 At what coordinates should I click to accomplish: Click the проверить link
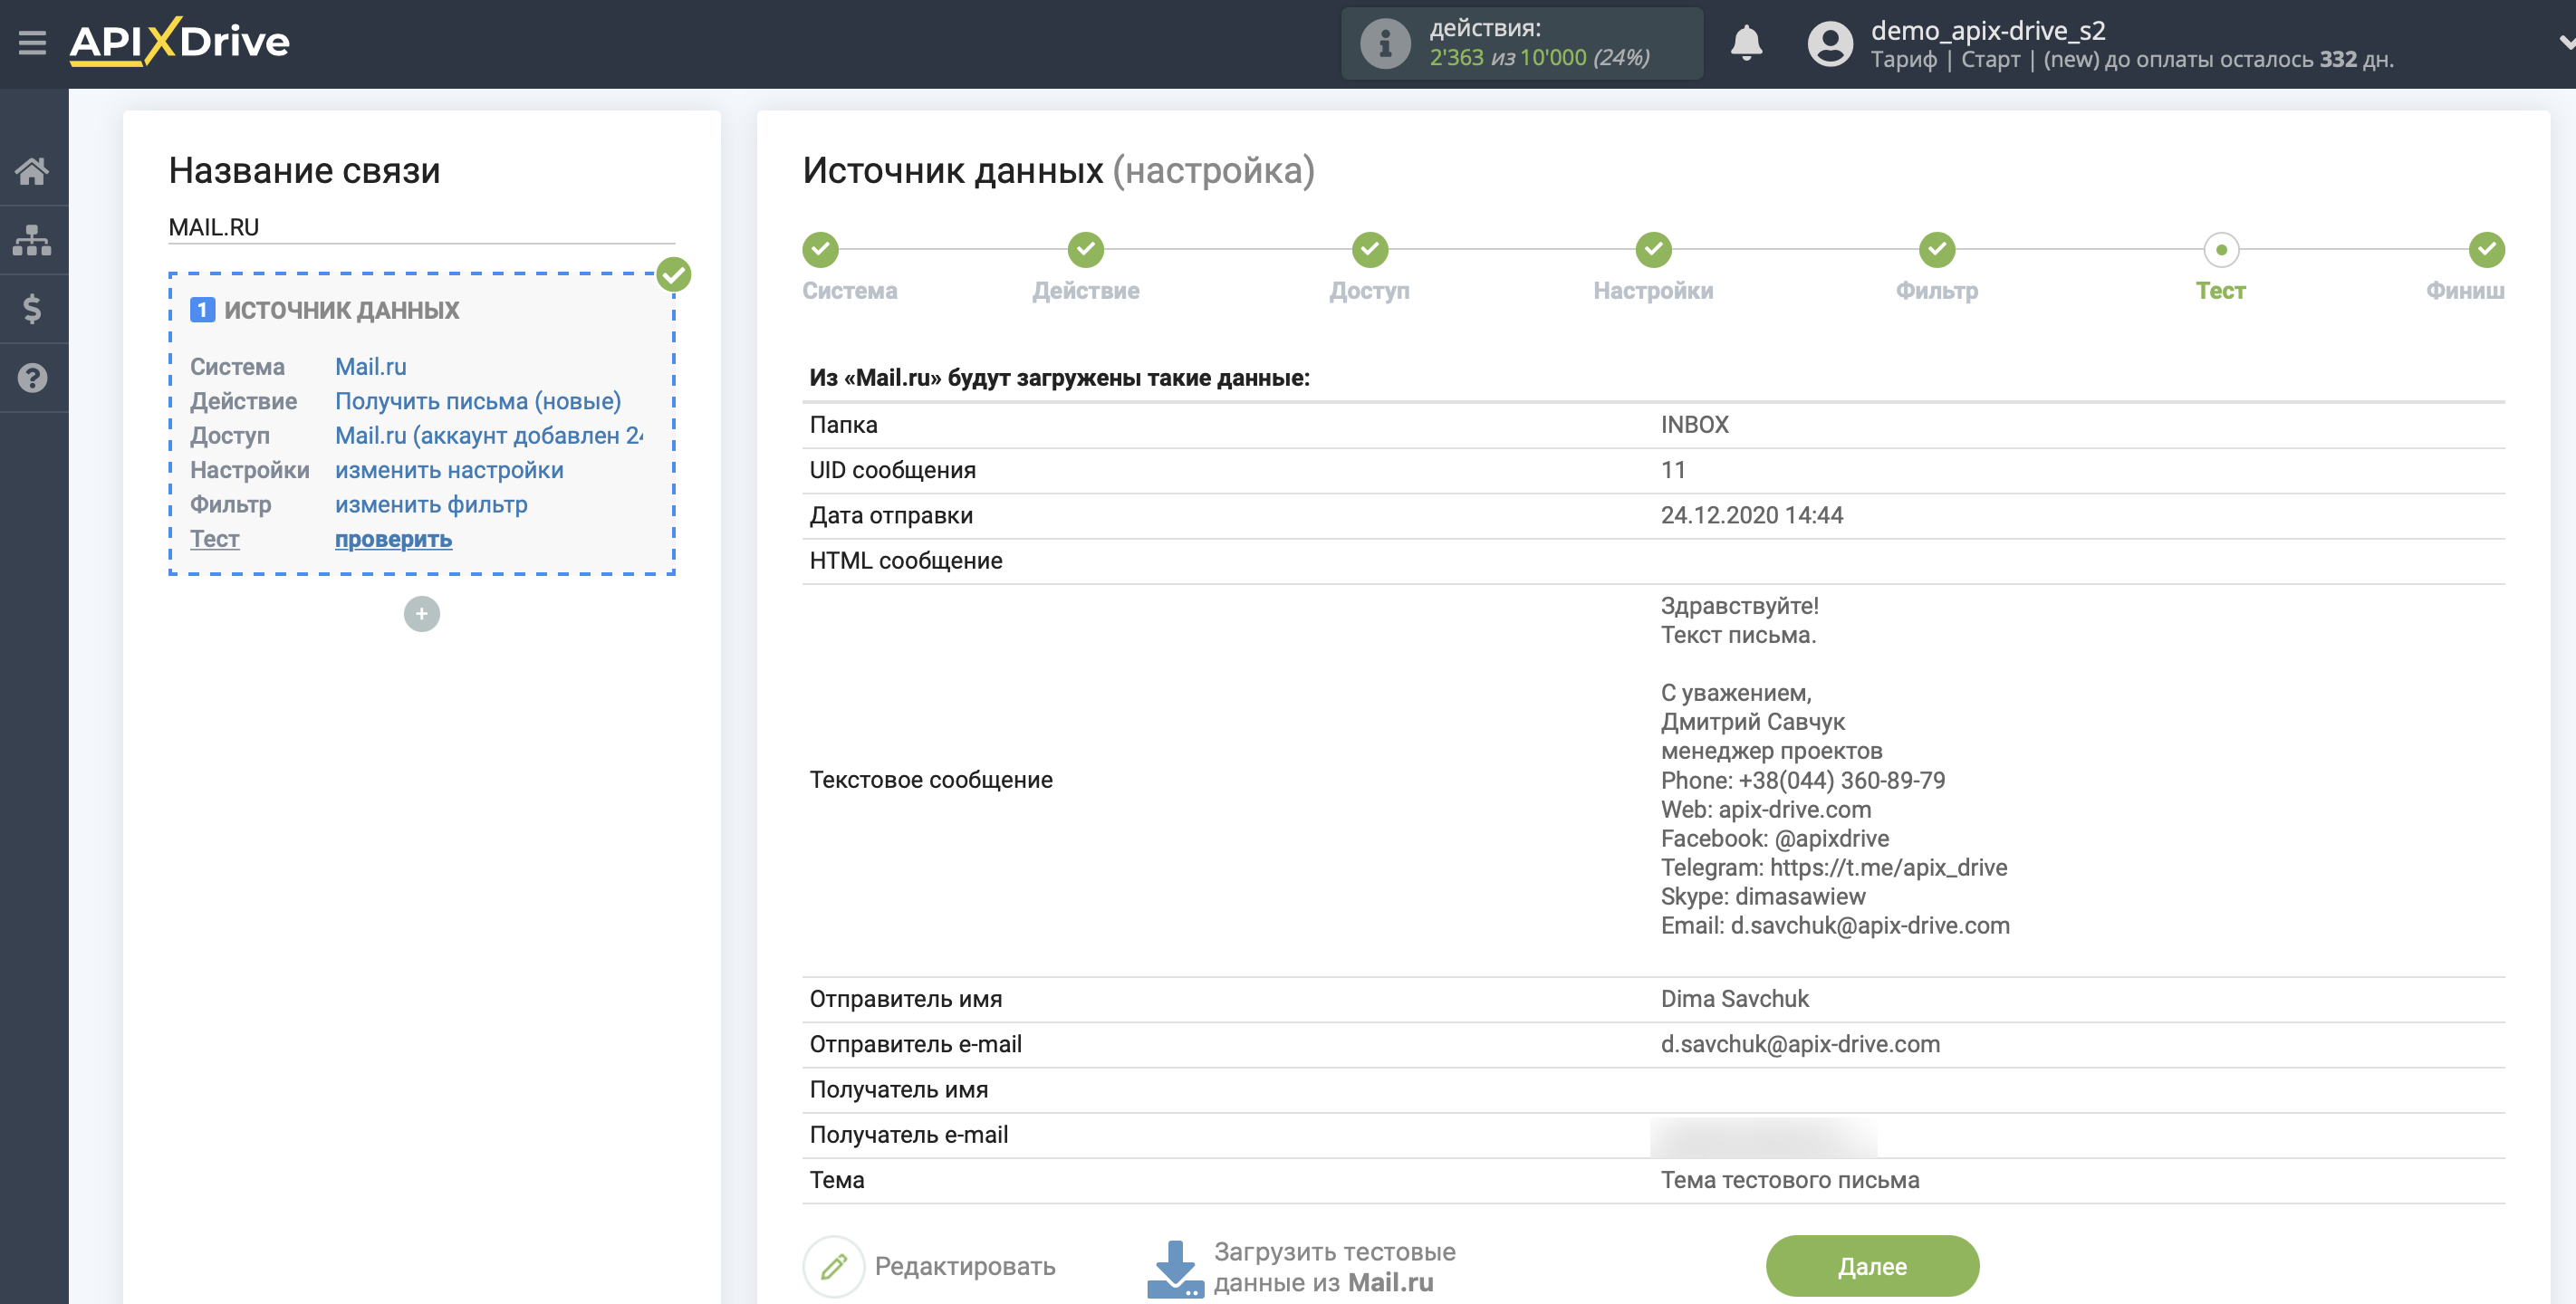[393, 538]
